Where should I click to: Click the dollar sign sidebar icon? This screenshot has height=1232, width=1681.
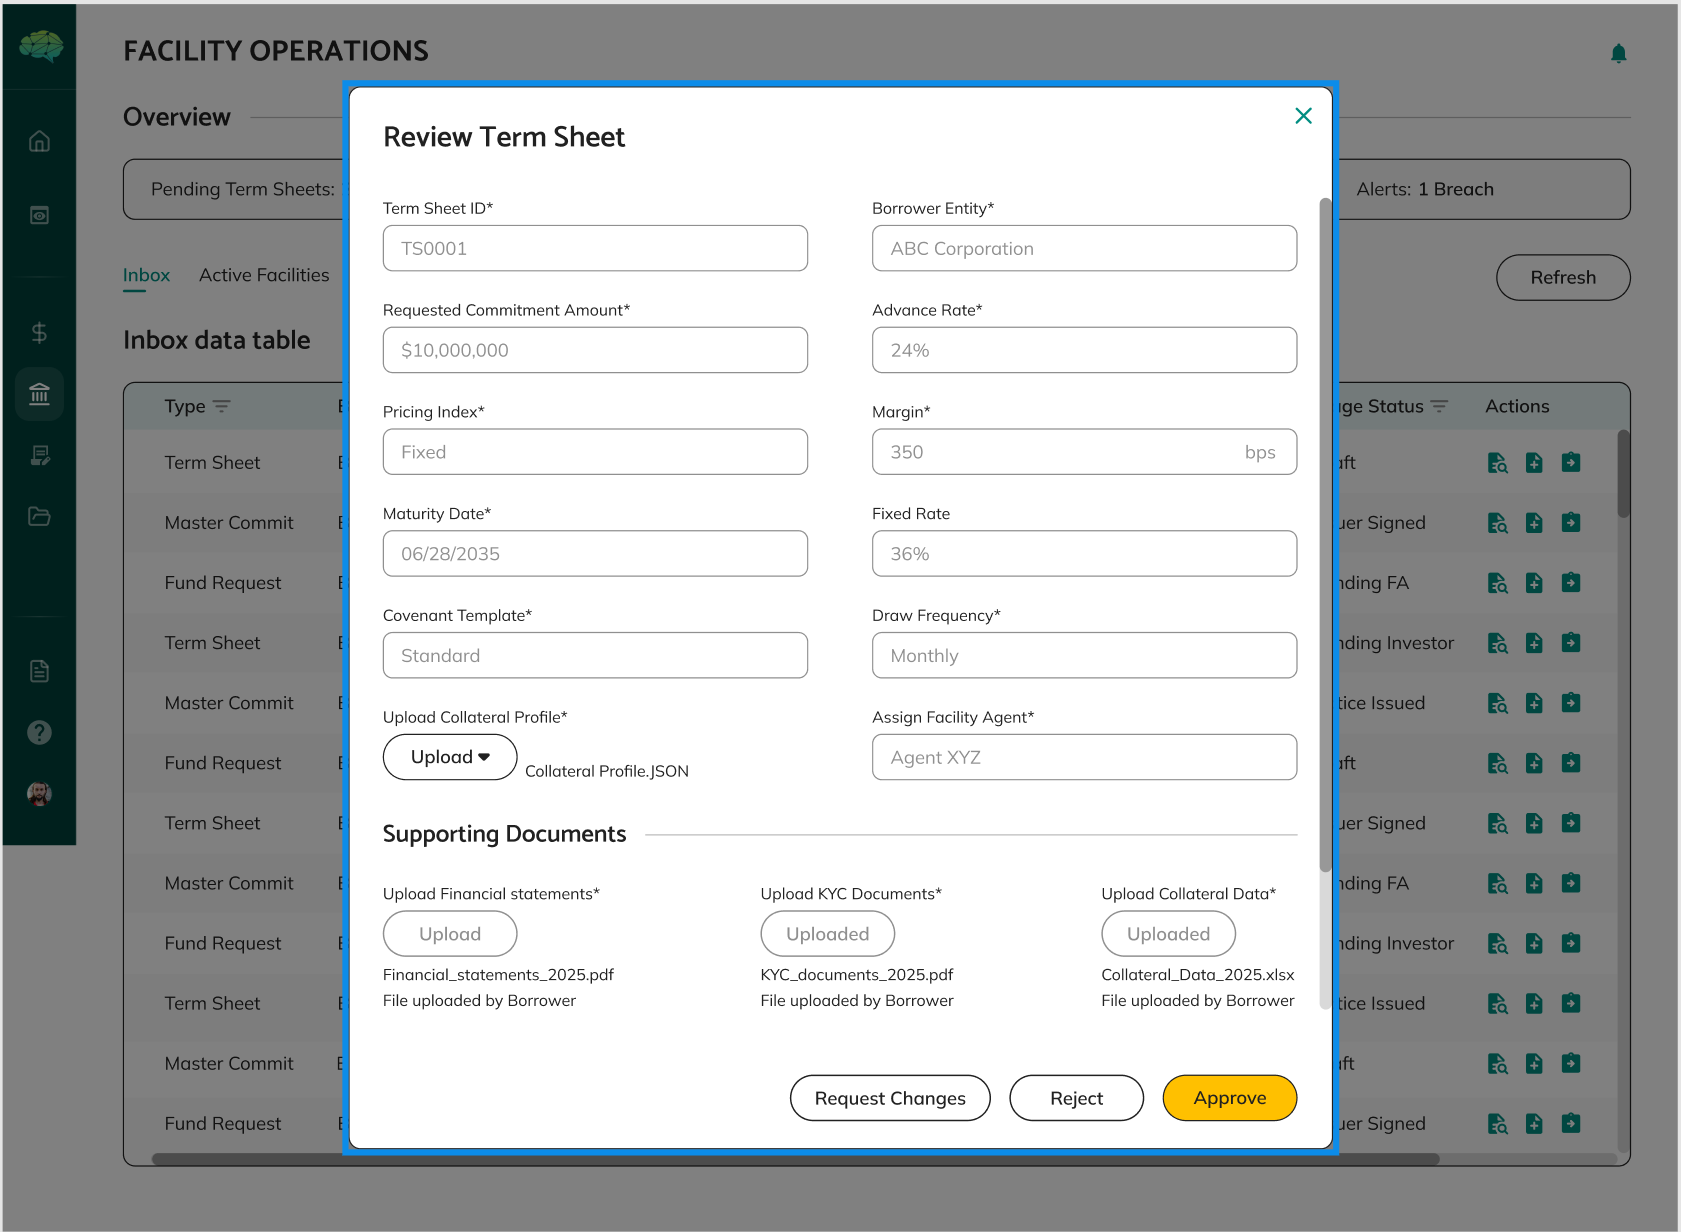39,332
